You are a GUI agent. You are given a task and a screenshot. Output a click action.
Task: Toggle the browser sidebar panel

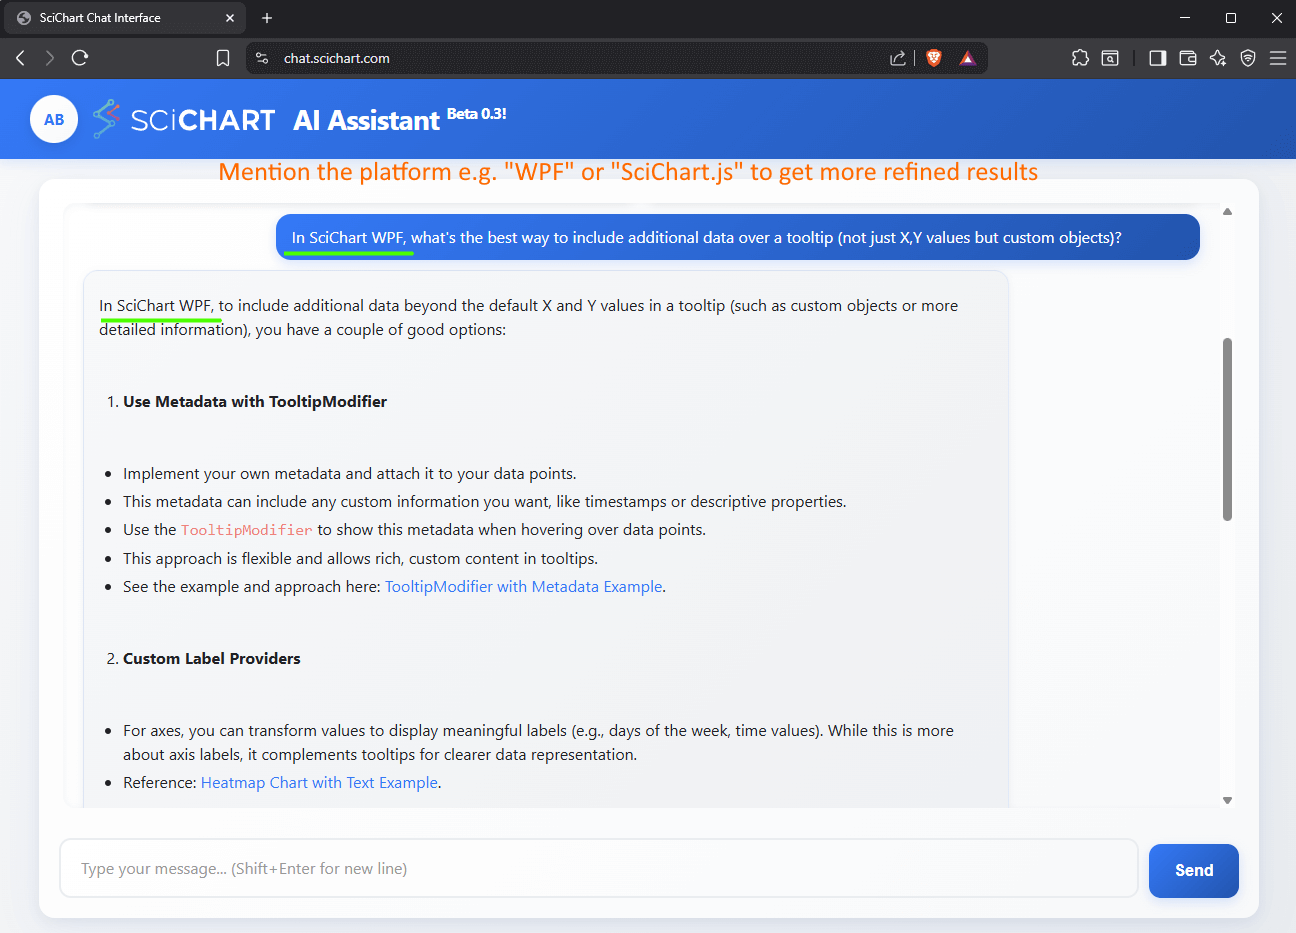click(x=1157, y=58)
